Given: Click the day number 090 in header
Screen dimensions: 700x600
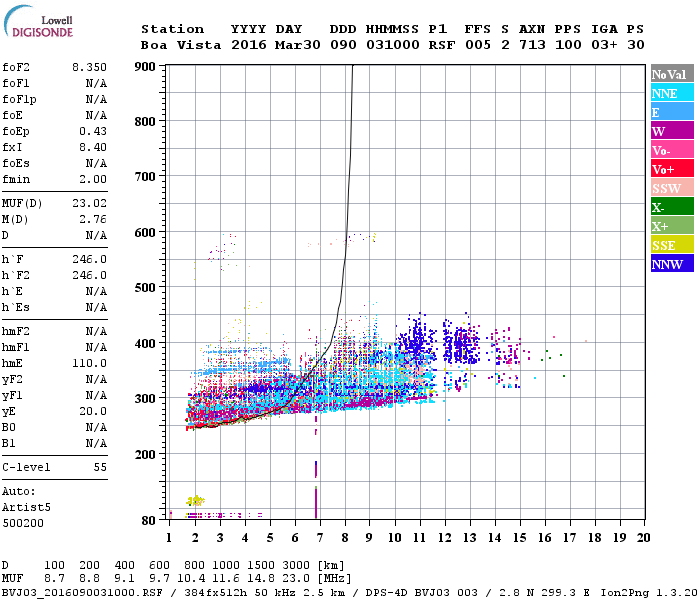Looking at the screenshot, I should (x=343, y=45).
